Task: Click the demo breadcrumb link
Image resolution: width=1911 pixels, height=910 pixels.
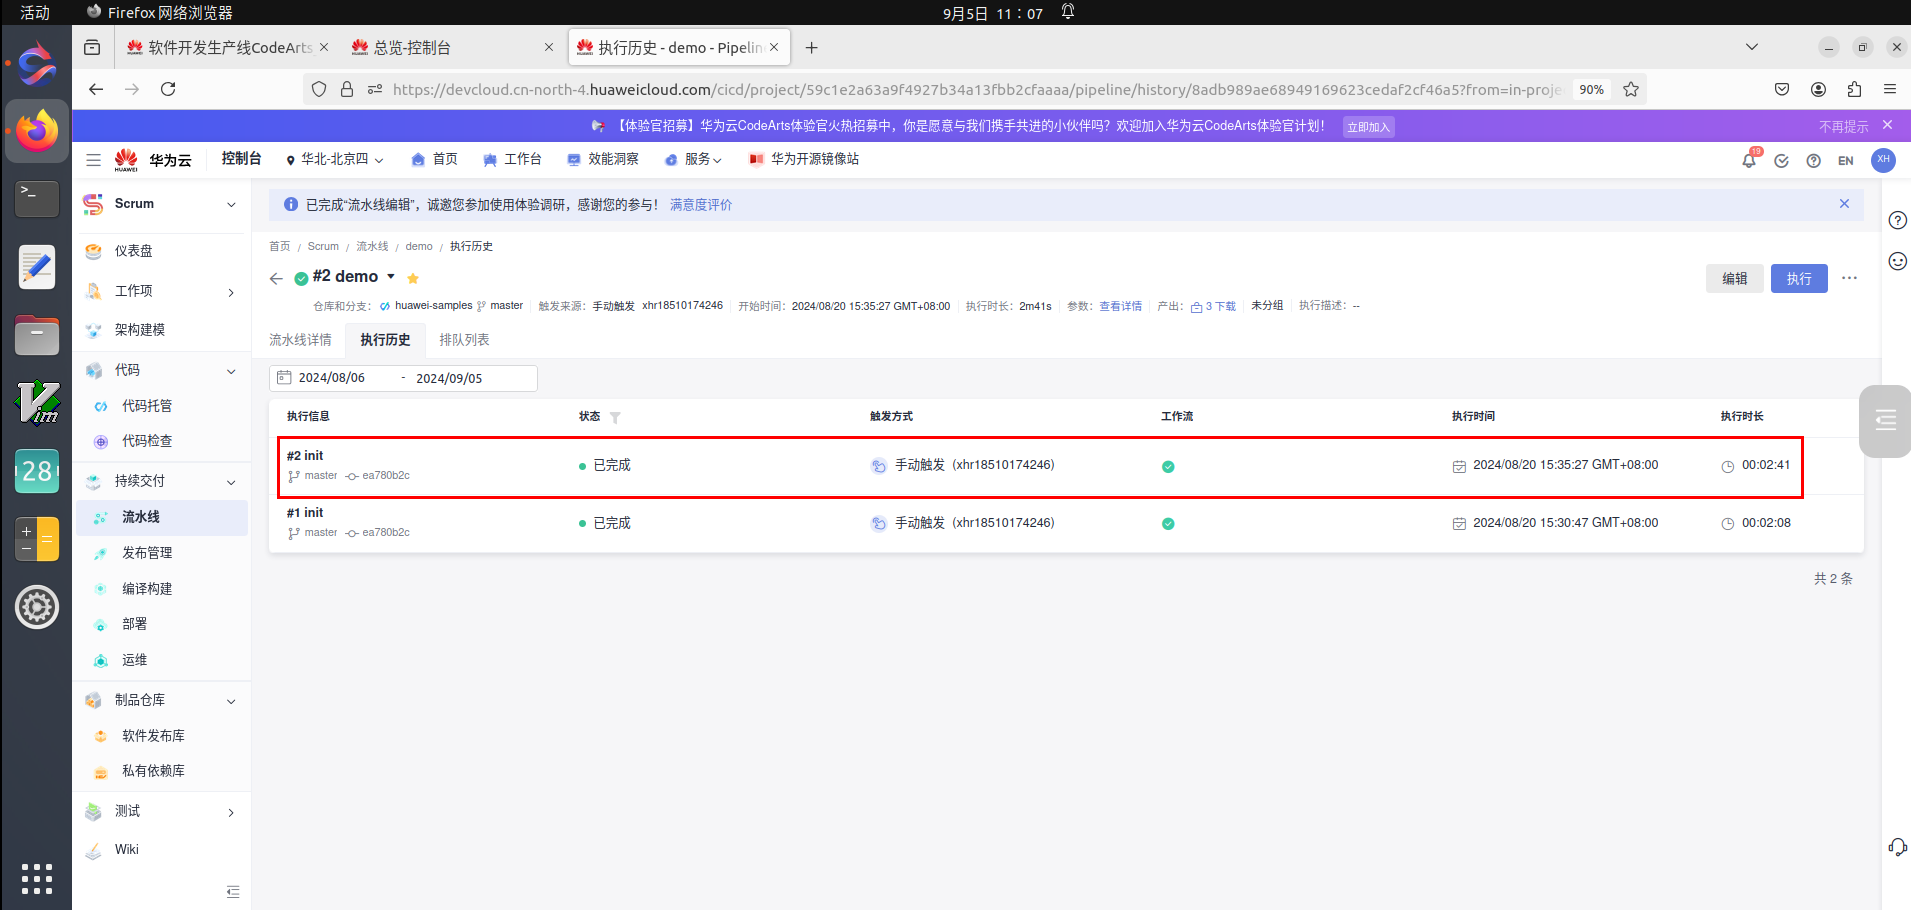Action: pyautogui.click(x=419, y=247)
